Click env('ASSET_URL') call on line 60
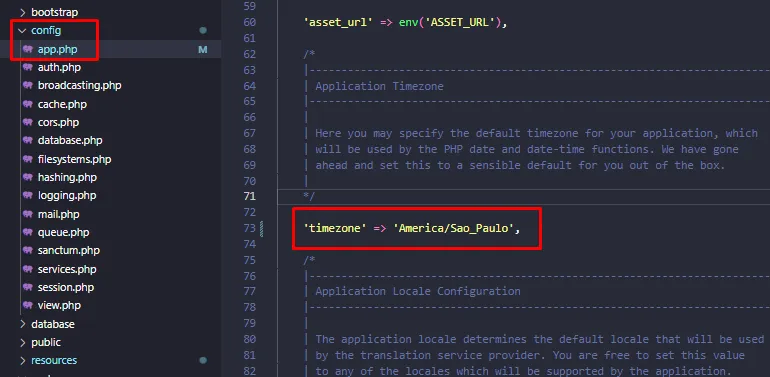 (450, 23)
